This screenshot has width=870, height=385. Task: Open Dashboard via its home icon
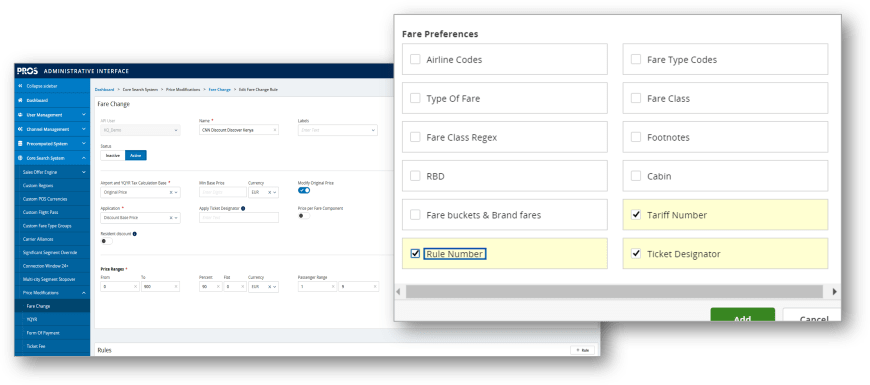[x=20, y=100]
